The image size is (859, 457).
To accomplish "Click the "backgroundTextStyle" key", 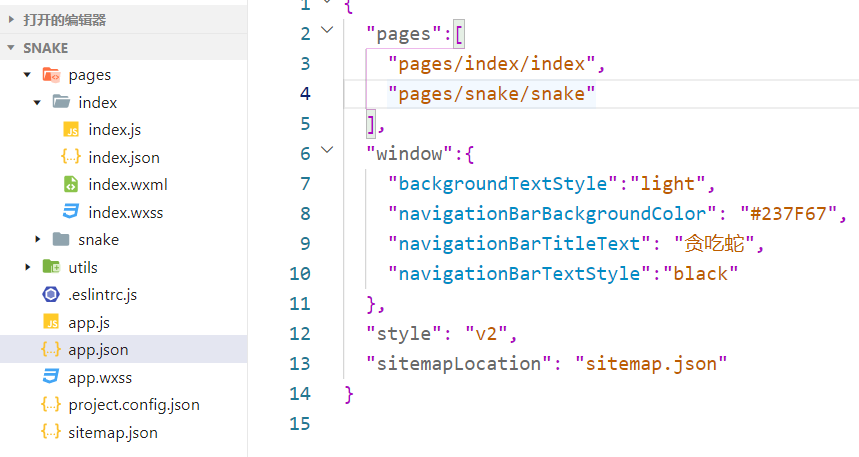I will (503, 184).
